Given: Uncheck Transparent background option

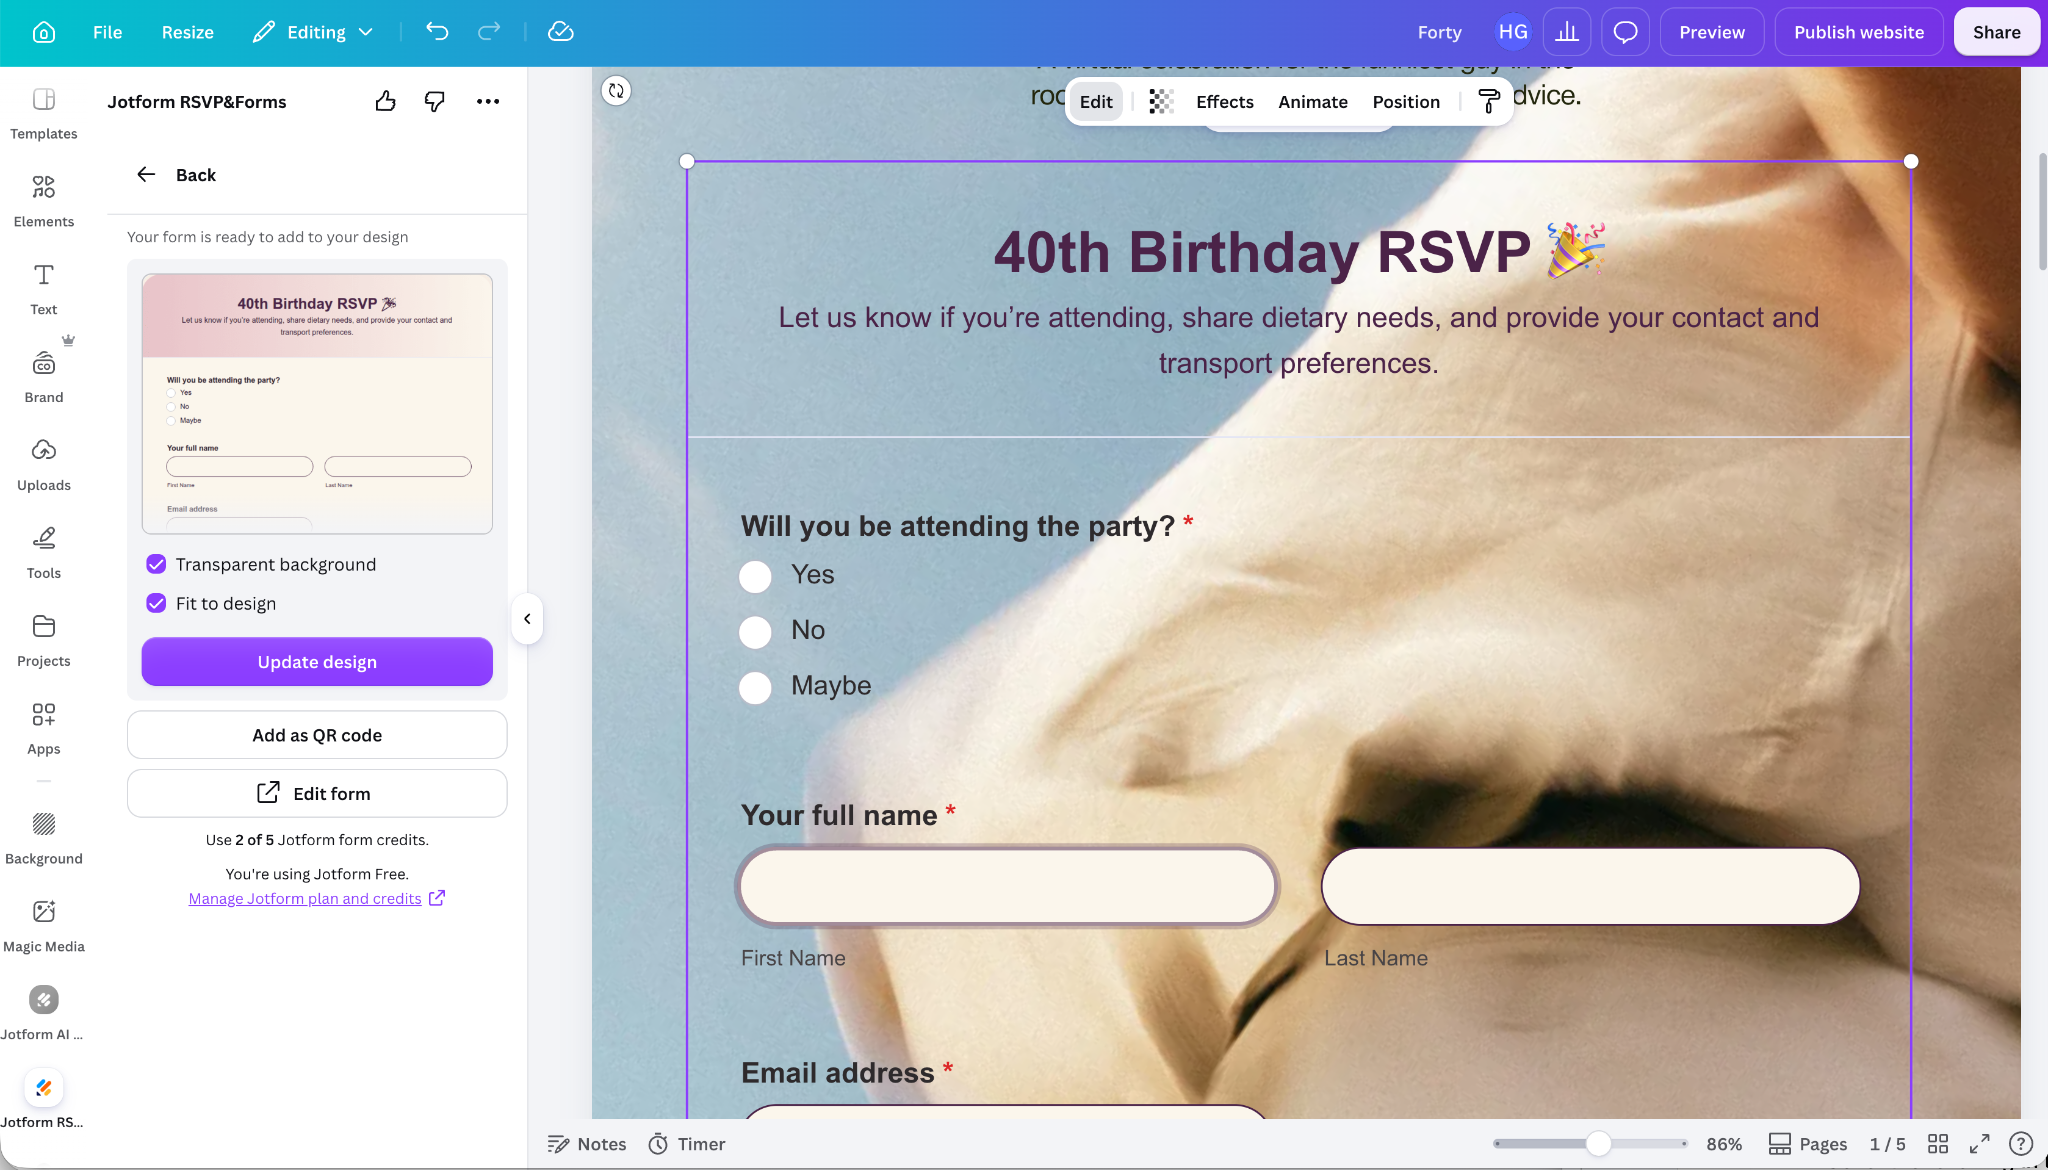Looking at the screenshot, I should (x=156, y=564).
